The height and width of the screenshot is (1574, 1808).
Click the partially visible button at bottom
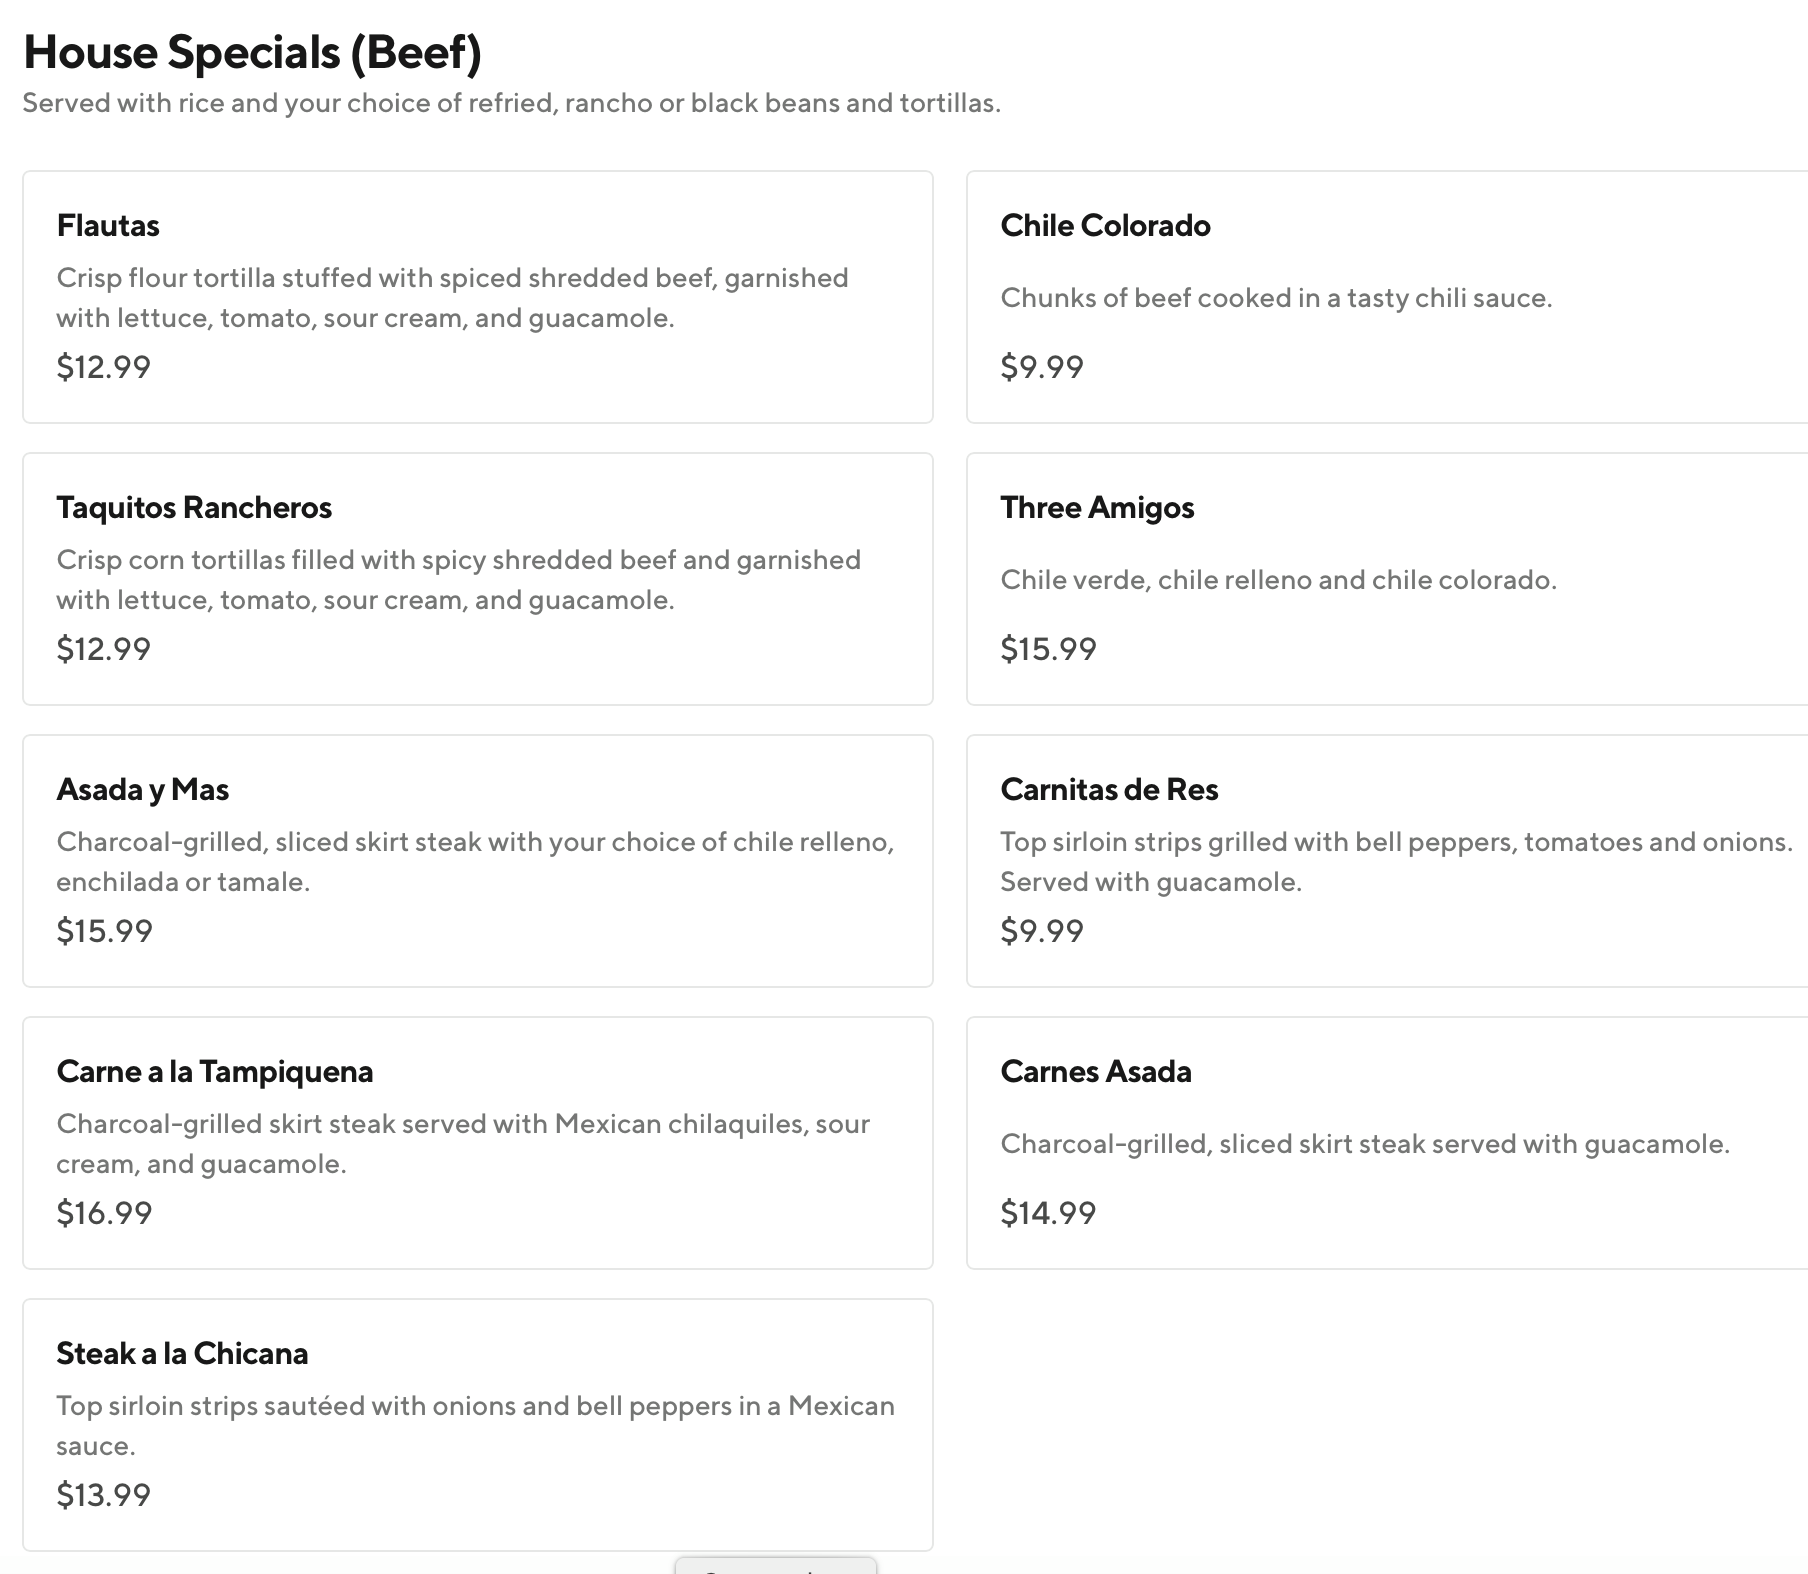pyautogui.click(x=775, y=1566)
